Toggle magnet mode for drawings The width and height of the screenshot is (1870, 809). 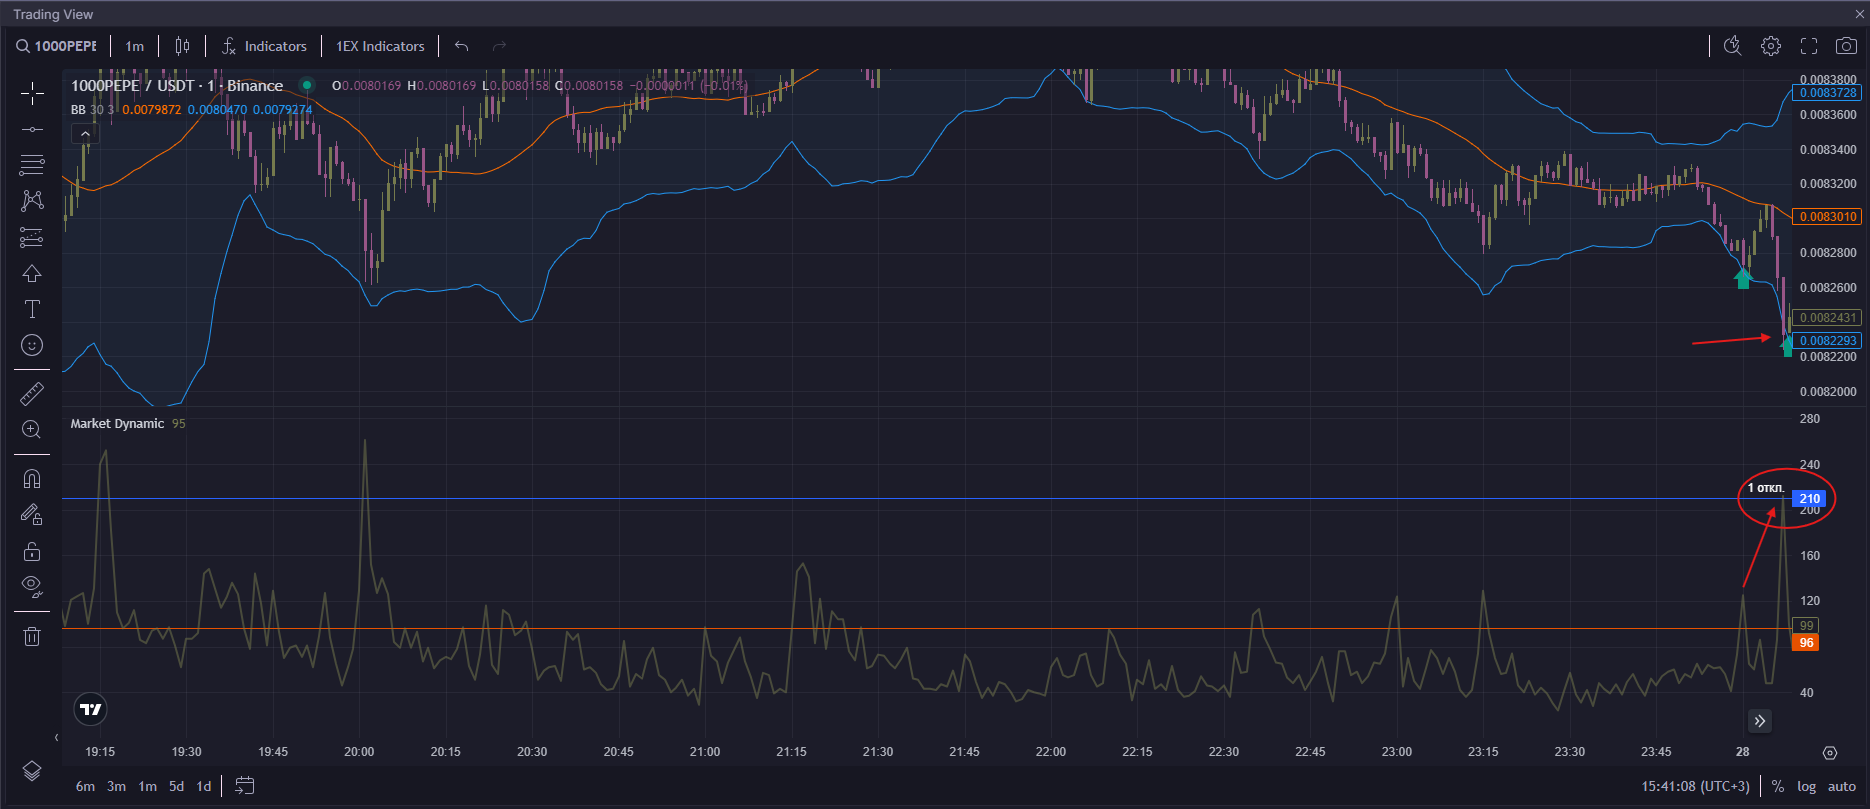[32, 479]
